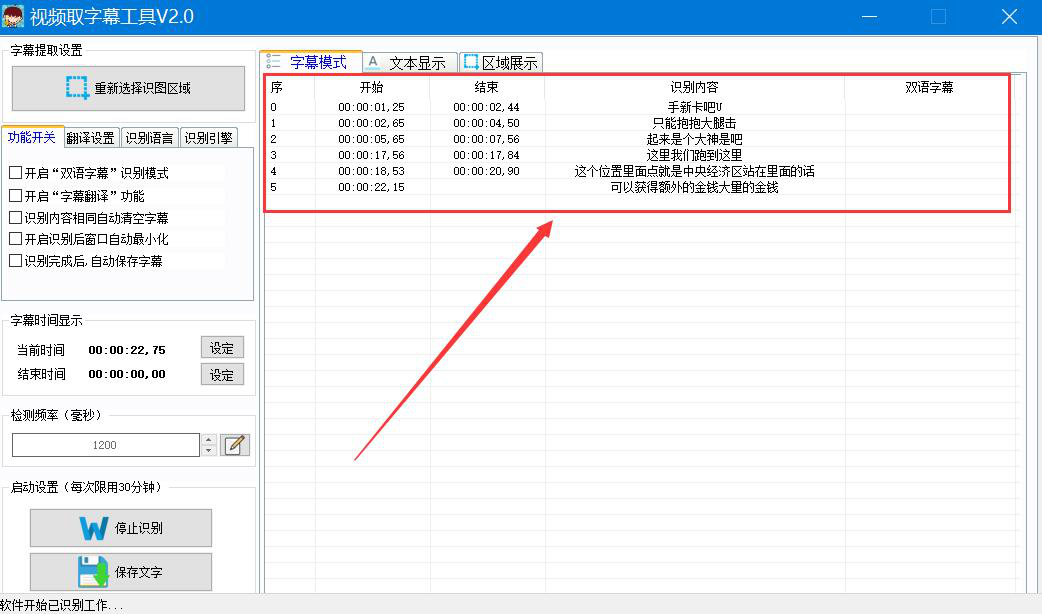Image resolution: width=1042 pixels, height=614 pixels.
Task: Click start time 00:00:18,53
Action: pyautogui.click(x=371, y=171)
